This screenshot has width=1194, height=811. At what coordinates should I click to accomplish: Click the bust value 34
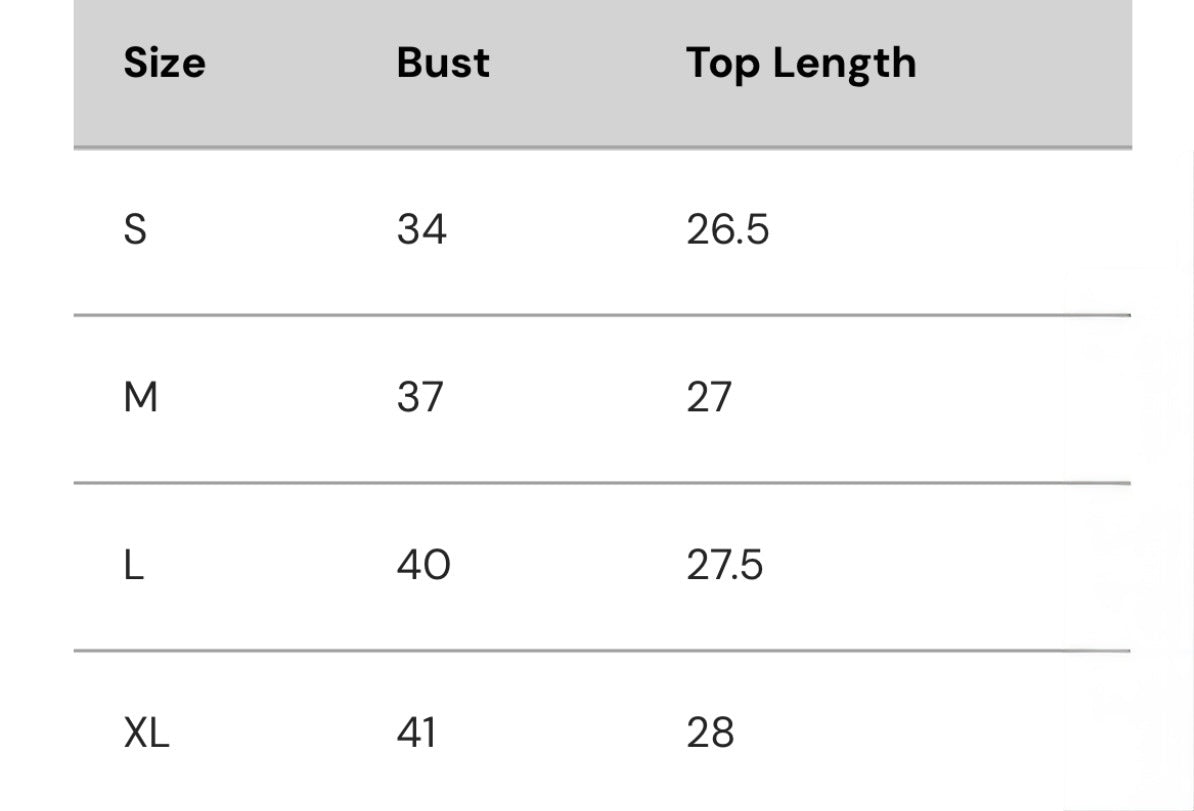421,230
